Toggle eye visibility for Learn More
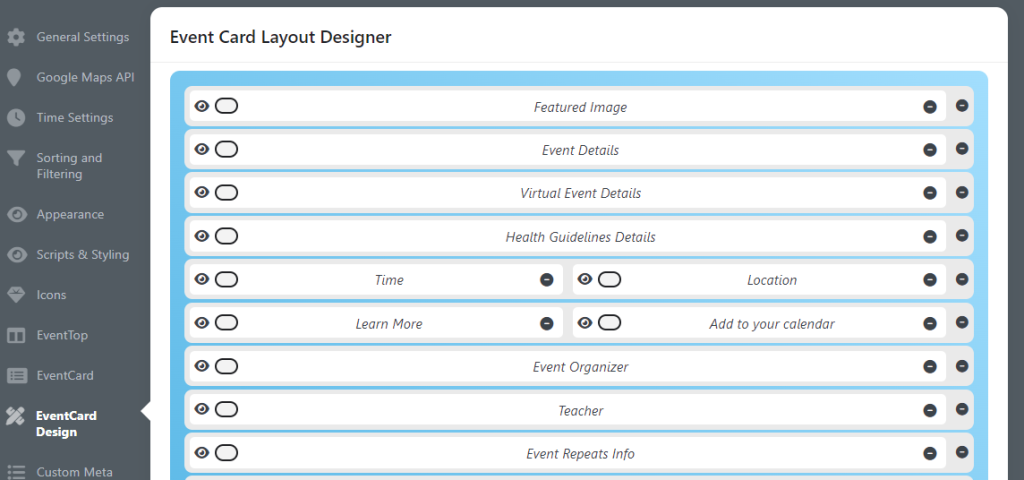 point(202,322)
